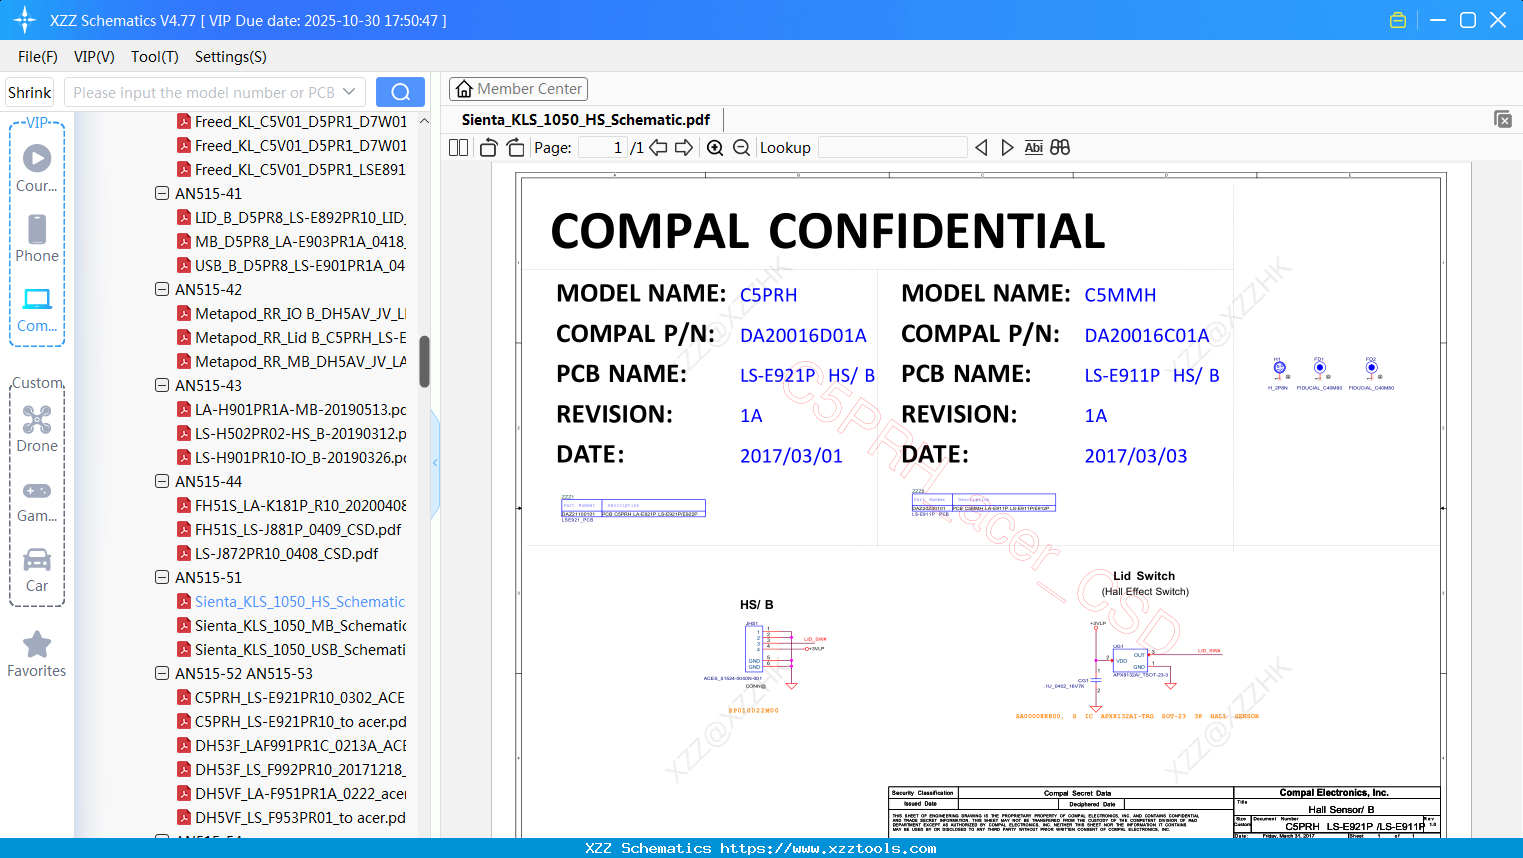Screen dimensions: 1523x858
Task: Open Sienta_KLS_1050_MB_Schematic file
Action: tap(300, 625)
